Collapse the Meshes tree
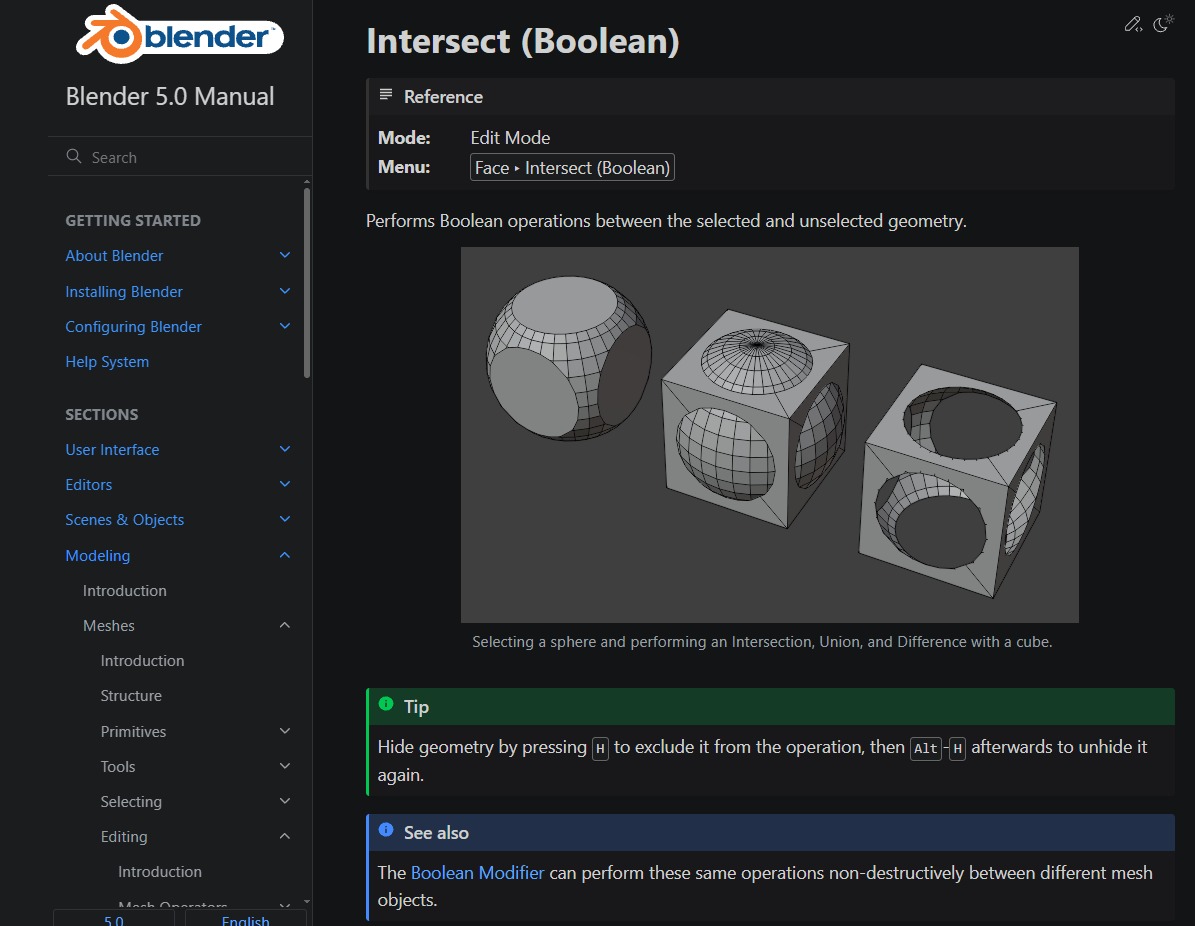This screenshot has height=926, width=1195. [x=285, y=625]
